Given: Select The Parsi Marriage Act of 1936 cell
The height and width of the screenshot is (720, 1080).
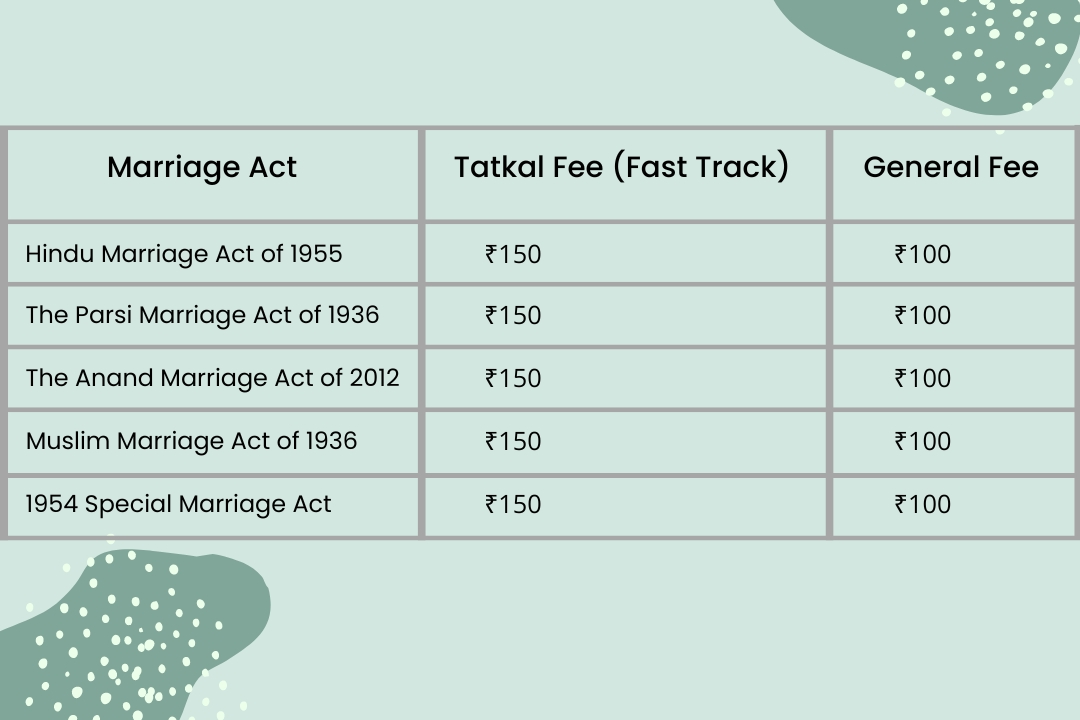Looking at the screenshot, I should (x=202, y=315).
